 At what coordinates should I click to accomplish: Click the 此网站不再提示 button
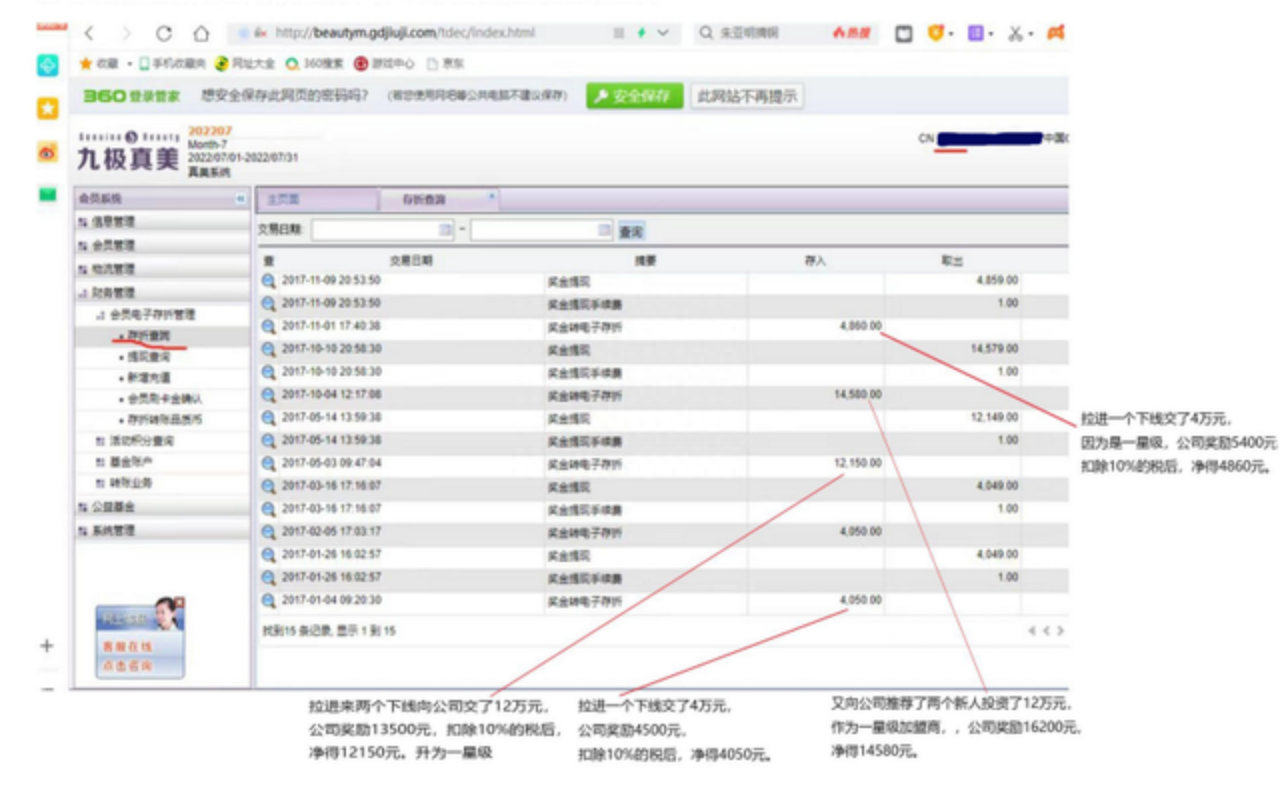coord(747,96)
